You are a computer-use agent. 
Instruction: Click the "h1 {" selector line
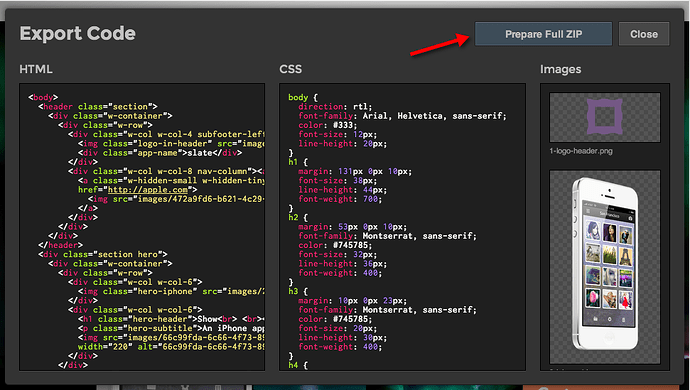click(298, 162)
